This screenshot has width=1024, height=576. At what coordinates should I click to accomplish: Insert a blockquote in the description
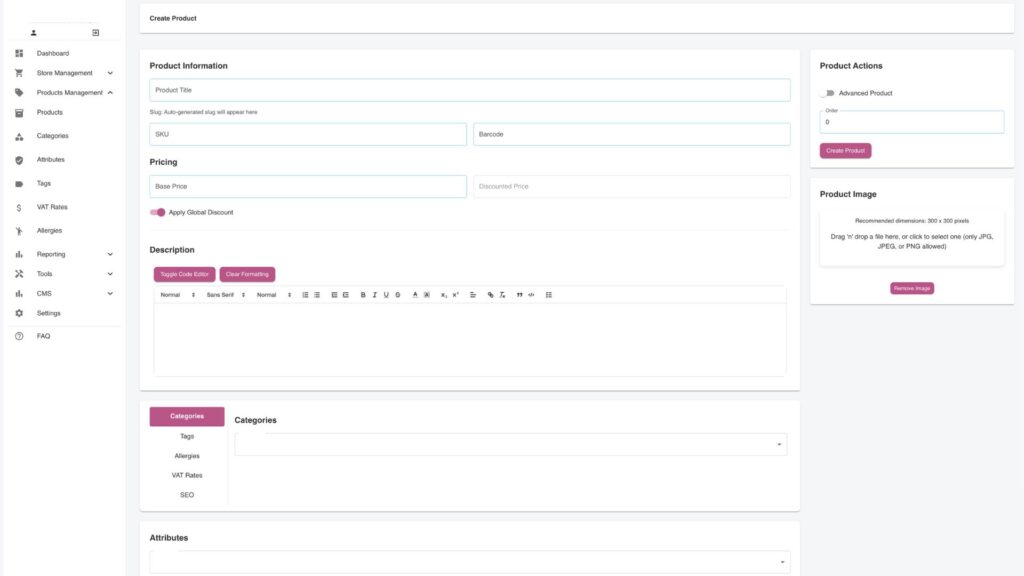click(x=519, y=294)
